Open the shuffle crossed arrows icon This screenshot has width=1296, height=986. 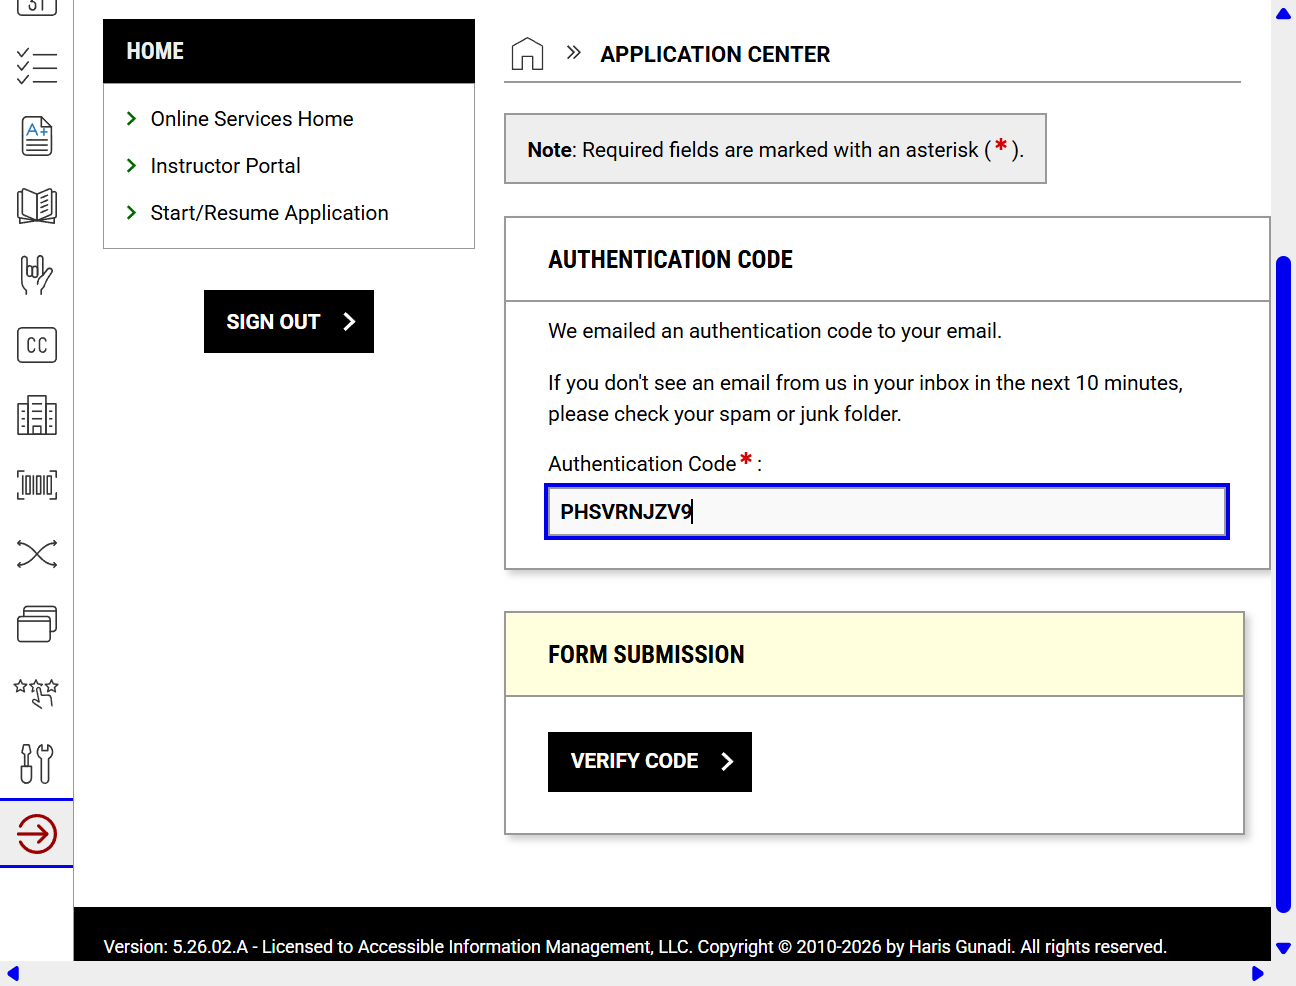pyautogui.click(x=37, y=554)
